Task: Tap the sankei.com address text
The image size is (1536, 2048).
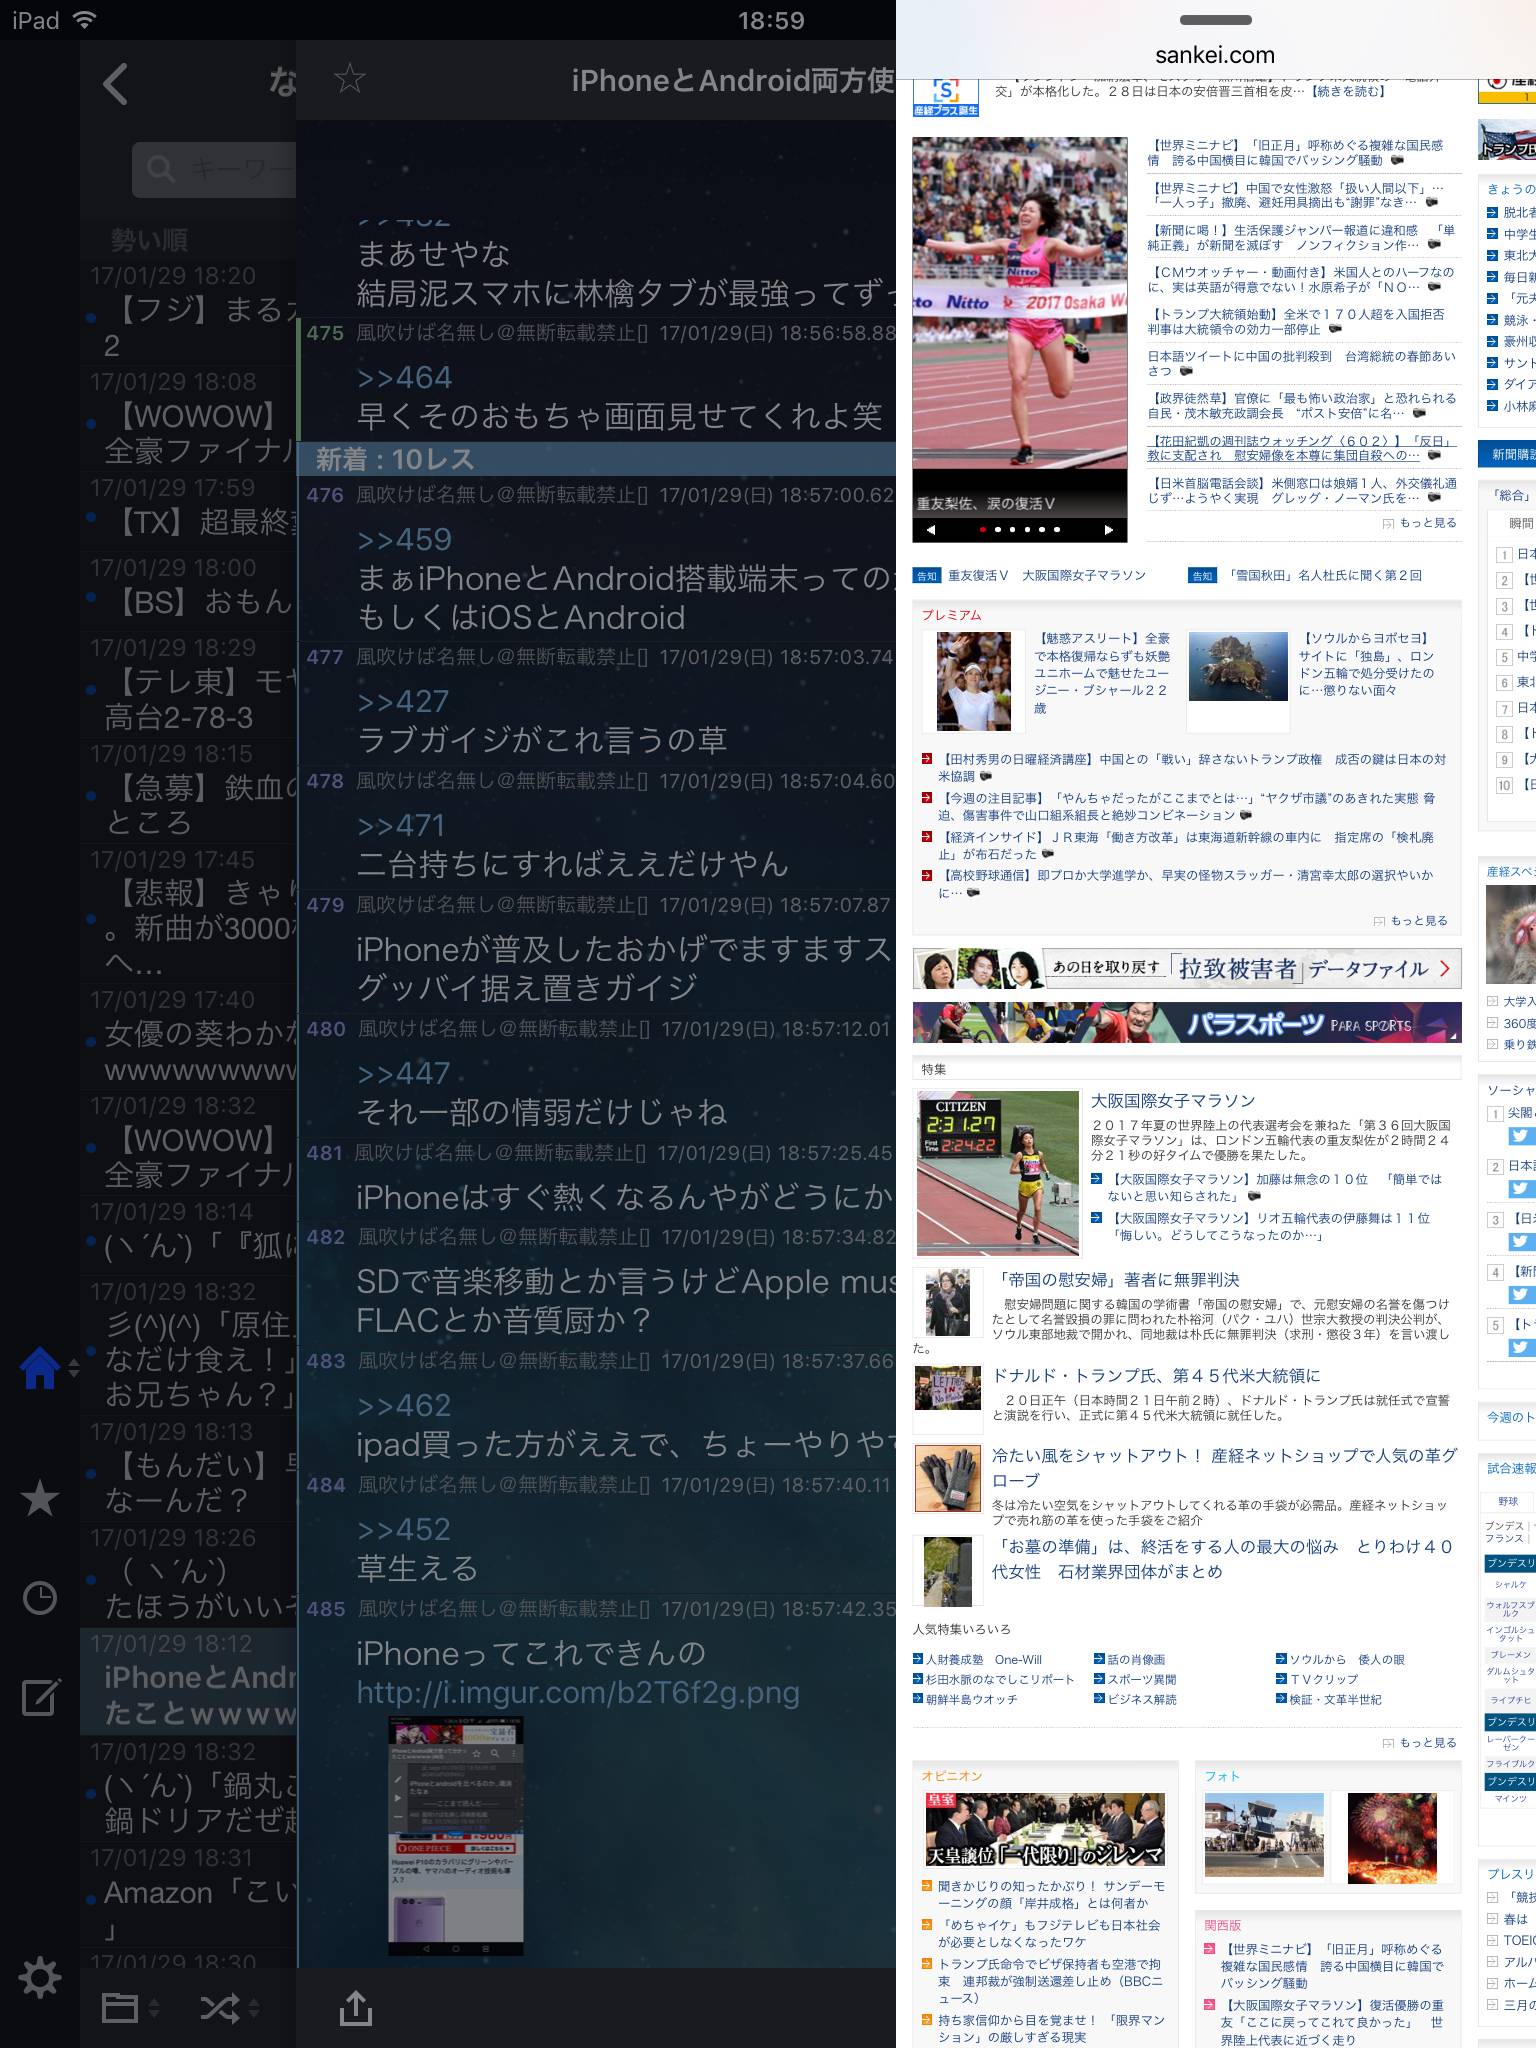Action: [1215, 55]
